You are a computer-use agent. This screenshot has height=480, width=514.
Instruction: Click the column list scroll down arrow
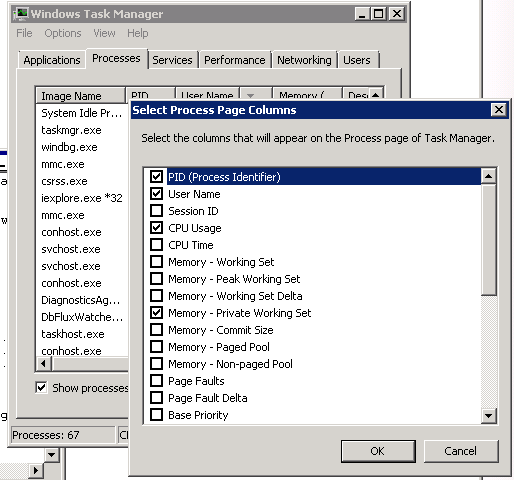[x=488, y=416]
